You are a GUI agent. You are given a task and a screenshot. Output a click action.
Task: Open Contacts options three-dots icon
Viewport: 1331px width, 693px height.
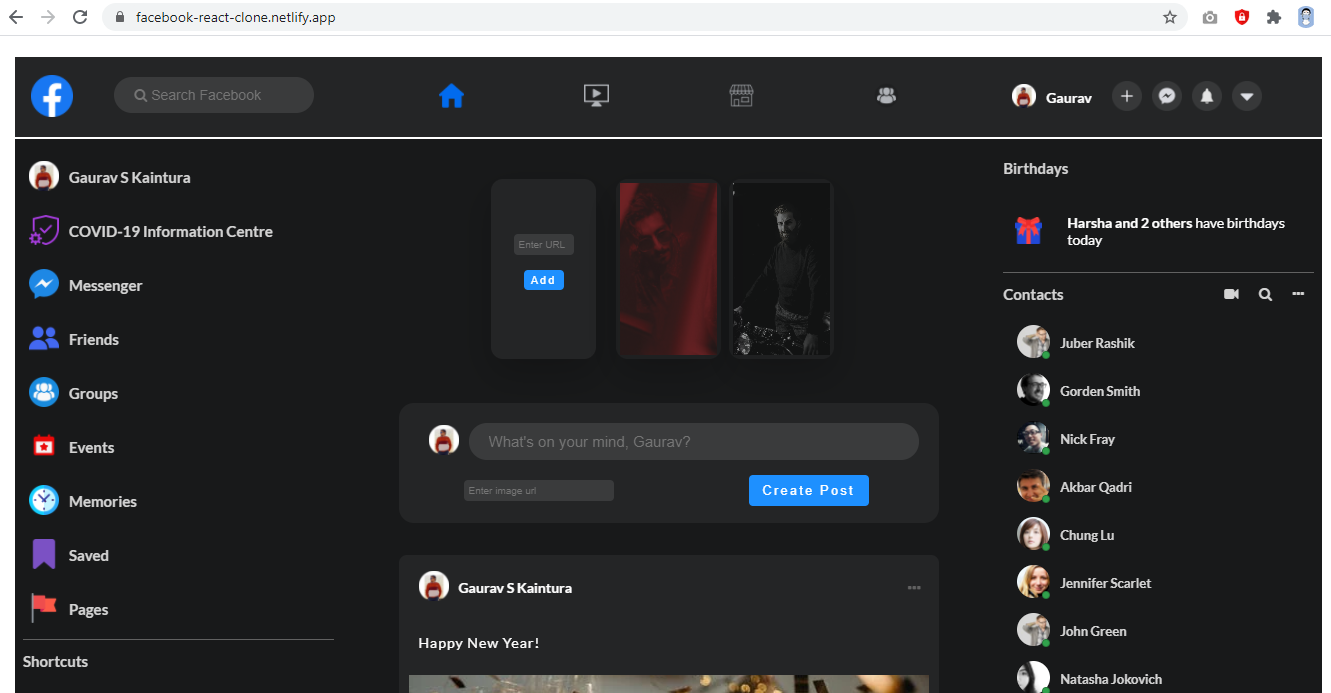(1298, 294)
